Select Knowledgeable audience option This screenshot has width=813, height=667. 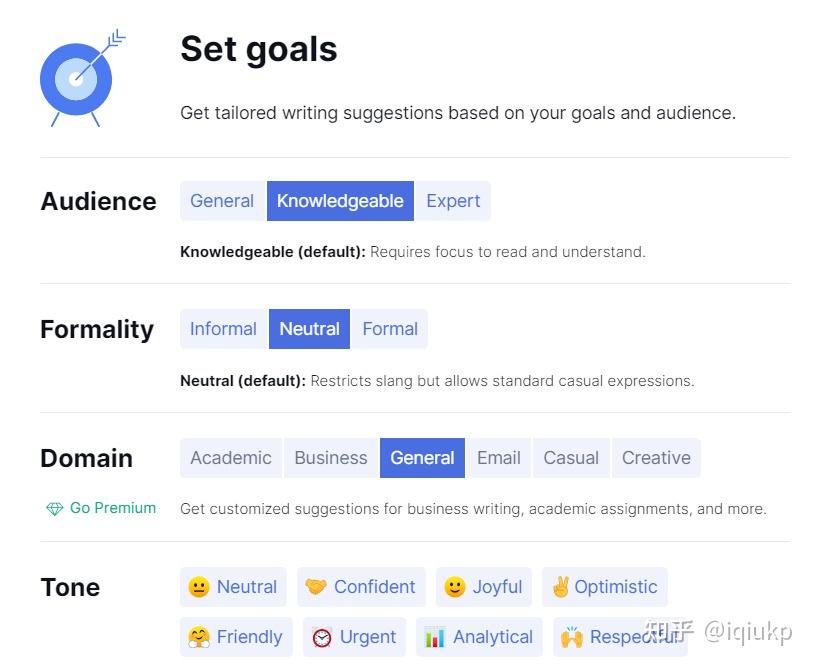pyautogui.click(x=340, y=201)
